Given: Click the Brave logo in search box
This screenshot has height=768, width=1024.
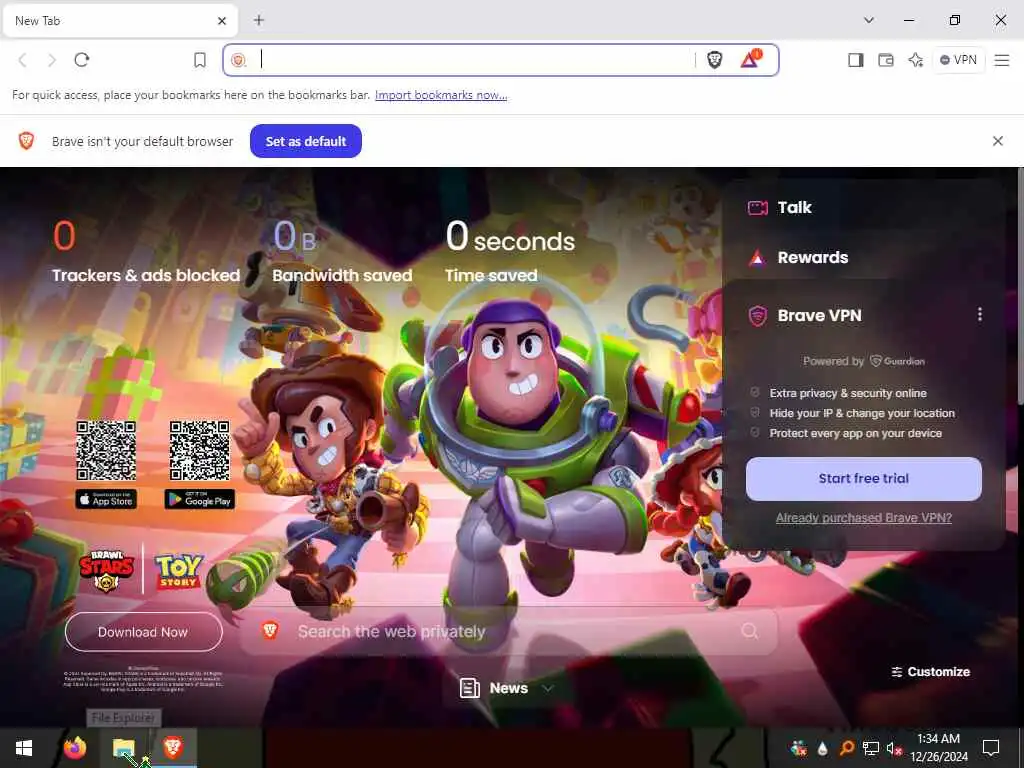Looking at the screenshot, I should (270, 630).
